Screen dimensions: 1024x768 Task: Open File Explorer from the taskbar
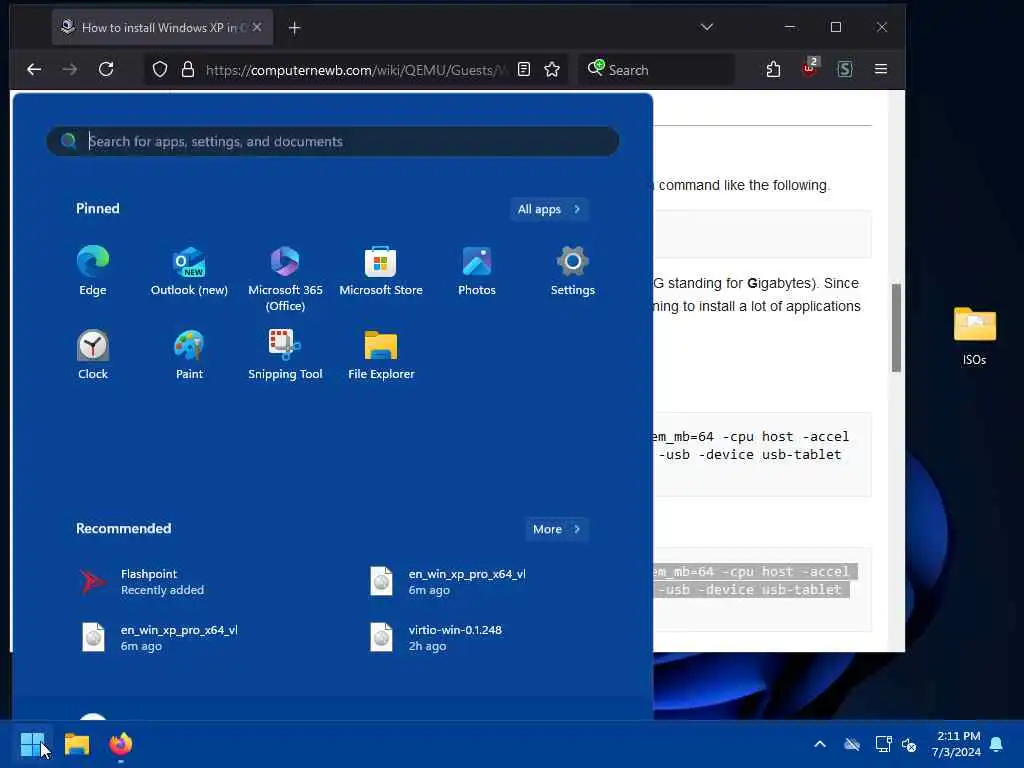click(x=77, y=744)
